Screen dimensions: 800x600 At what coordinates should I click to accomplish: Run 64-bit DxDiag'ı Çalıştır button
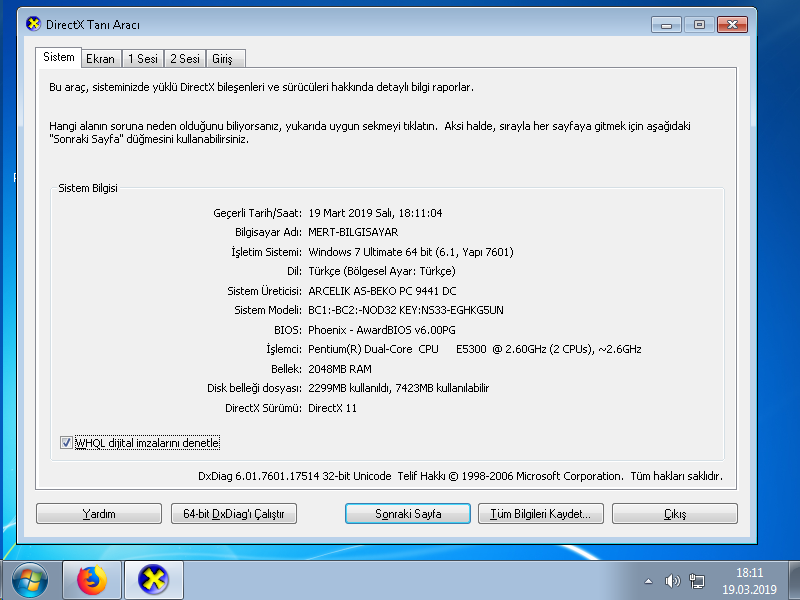[234, 514]
